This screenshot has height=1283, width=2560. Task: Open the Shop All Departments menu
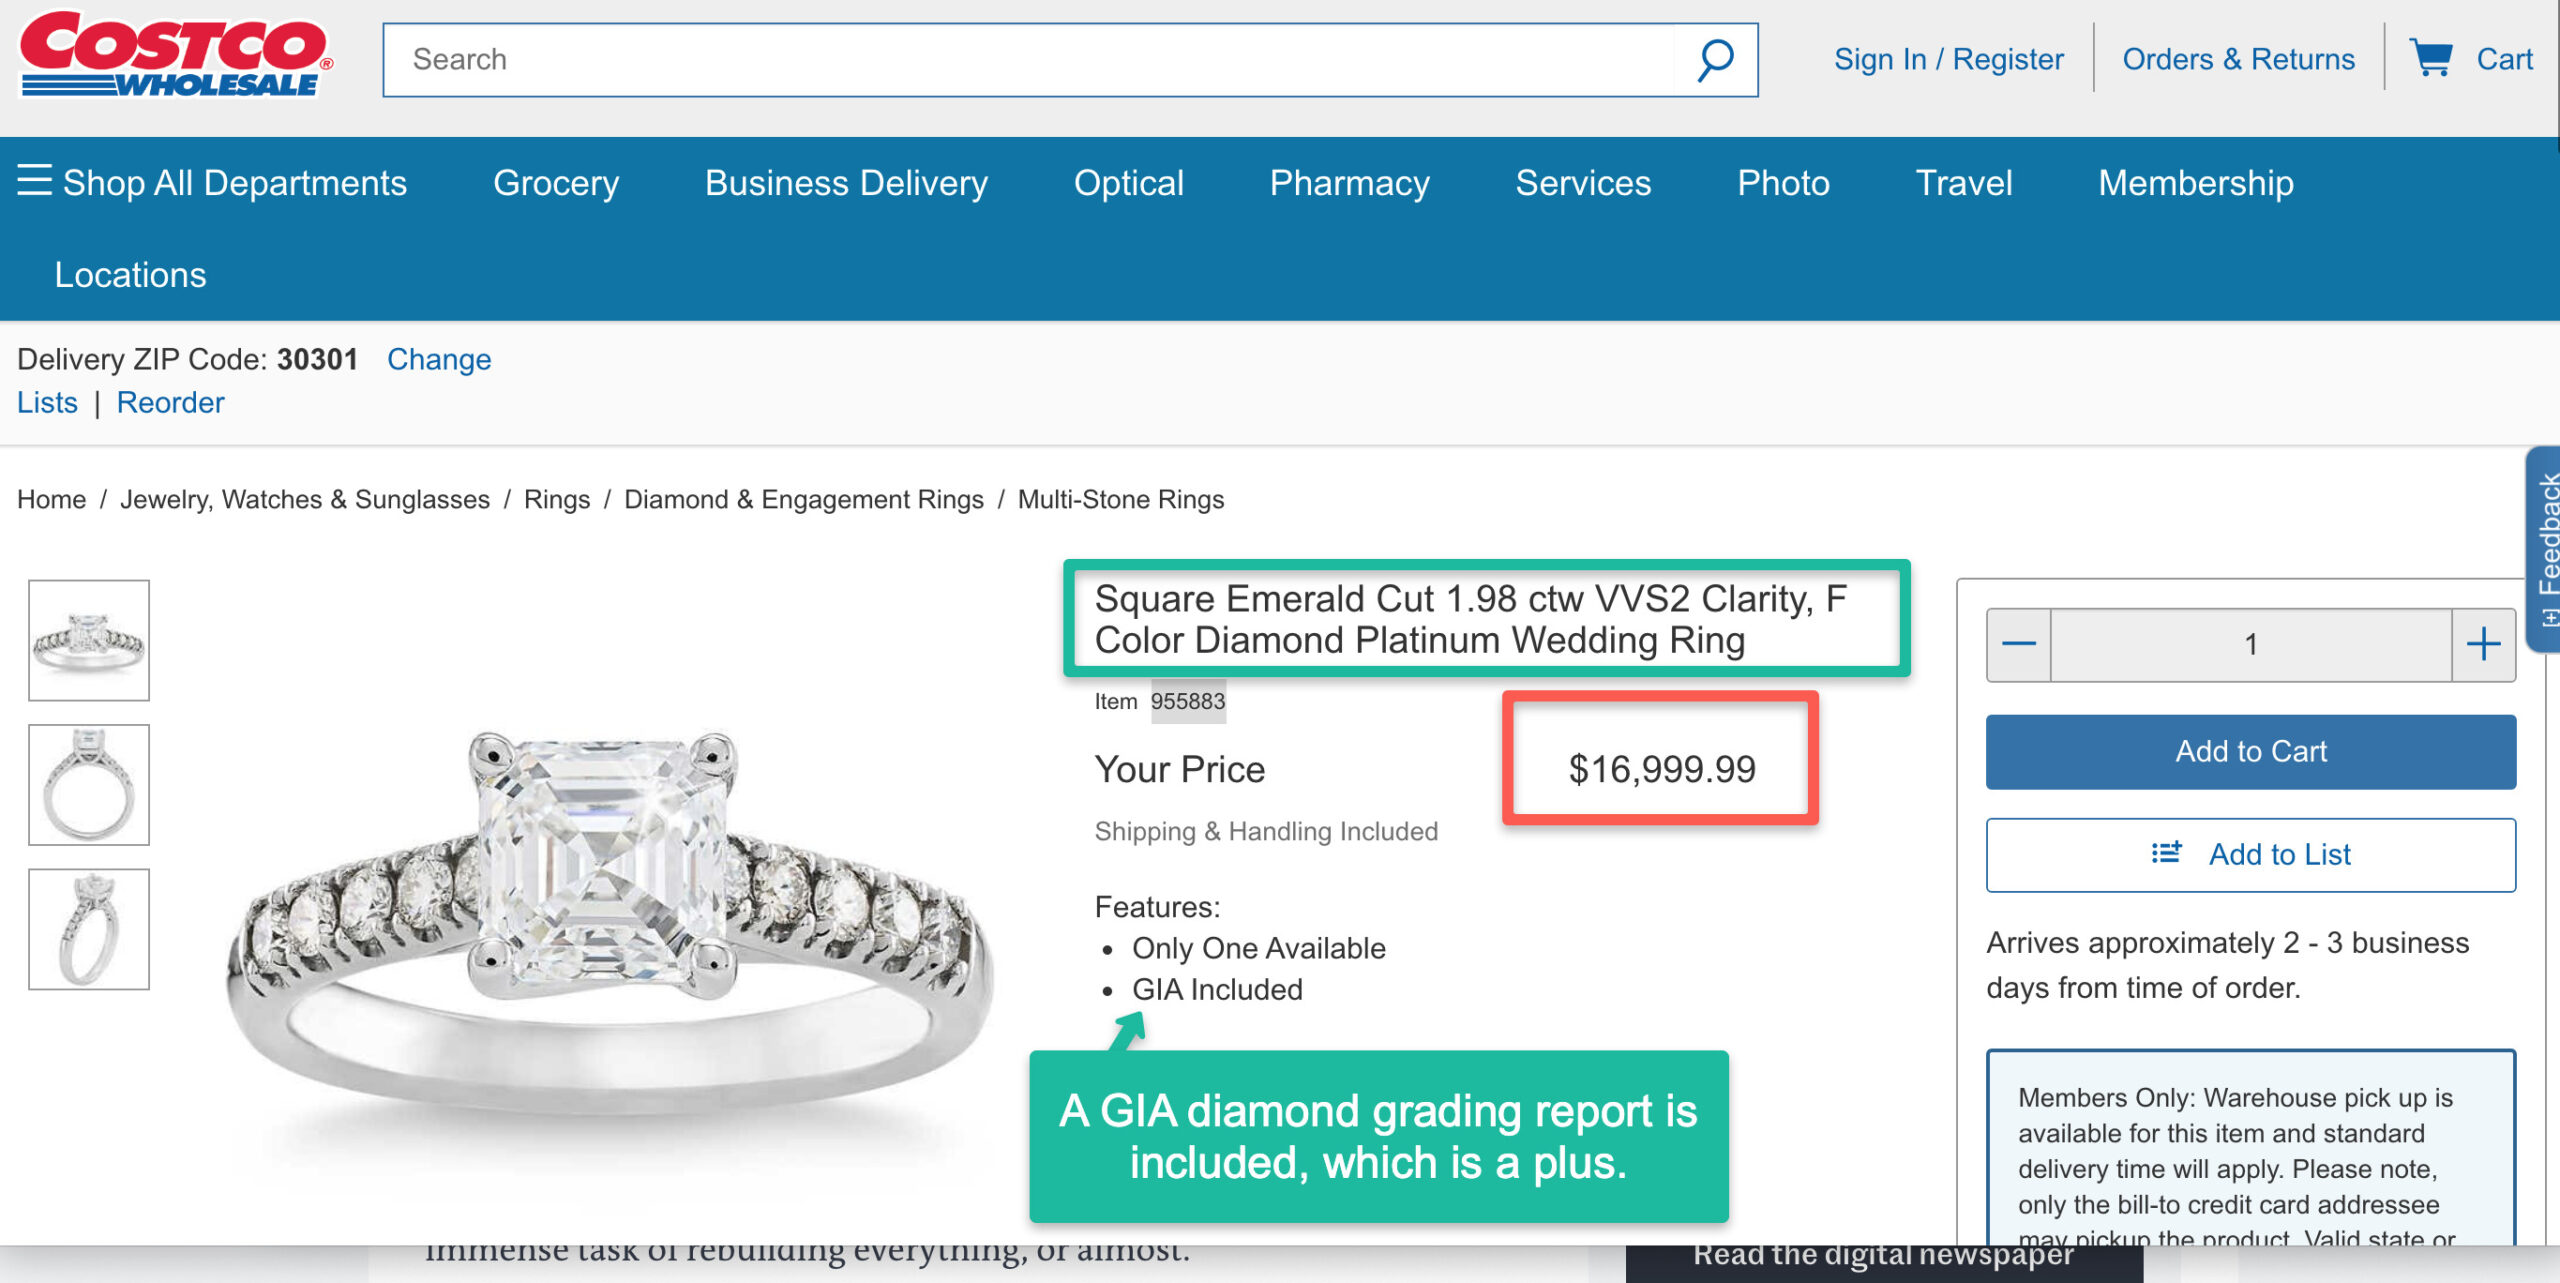(x=232, y=182)
